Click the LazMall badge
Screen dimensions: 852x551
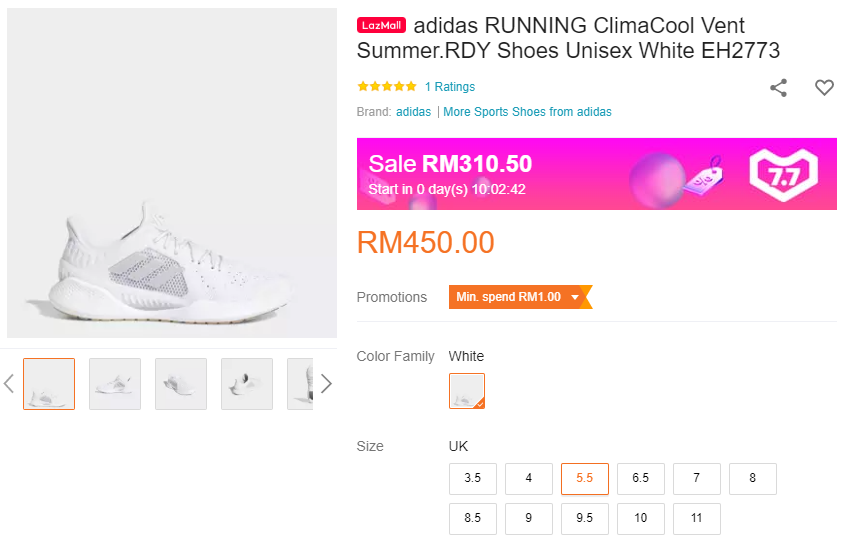(x=381, y=26)
